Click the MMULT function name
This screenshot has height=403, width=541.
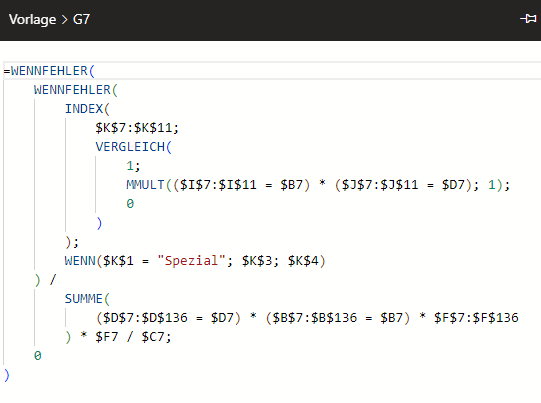click(x=145, y=185)
